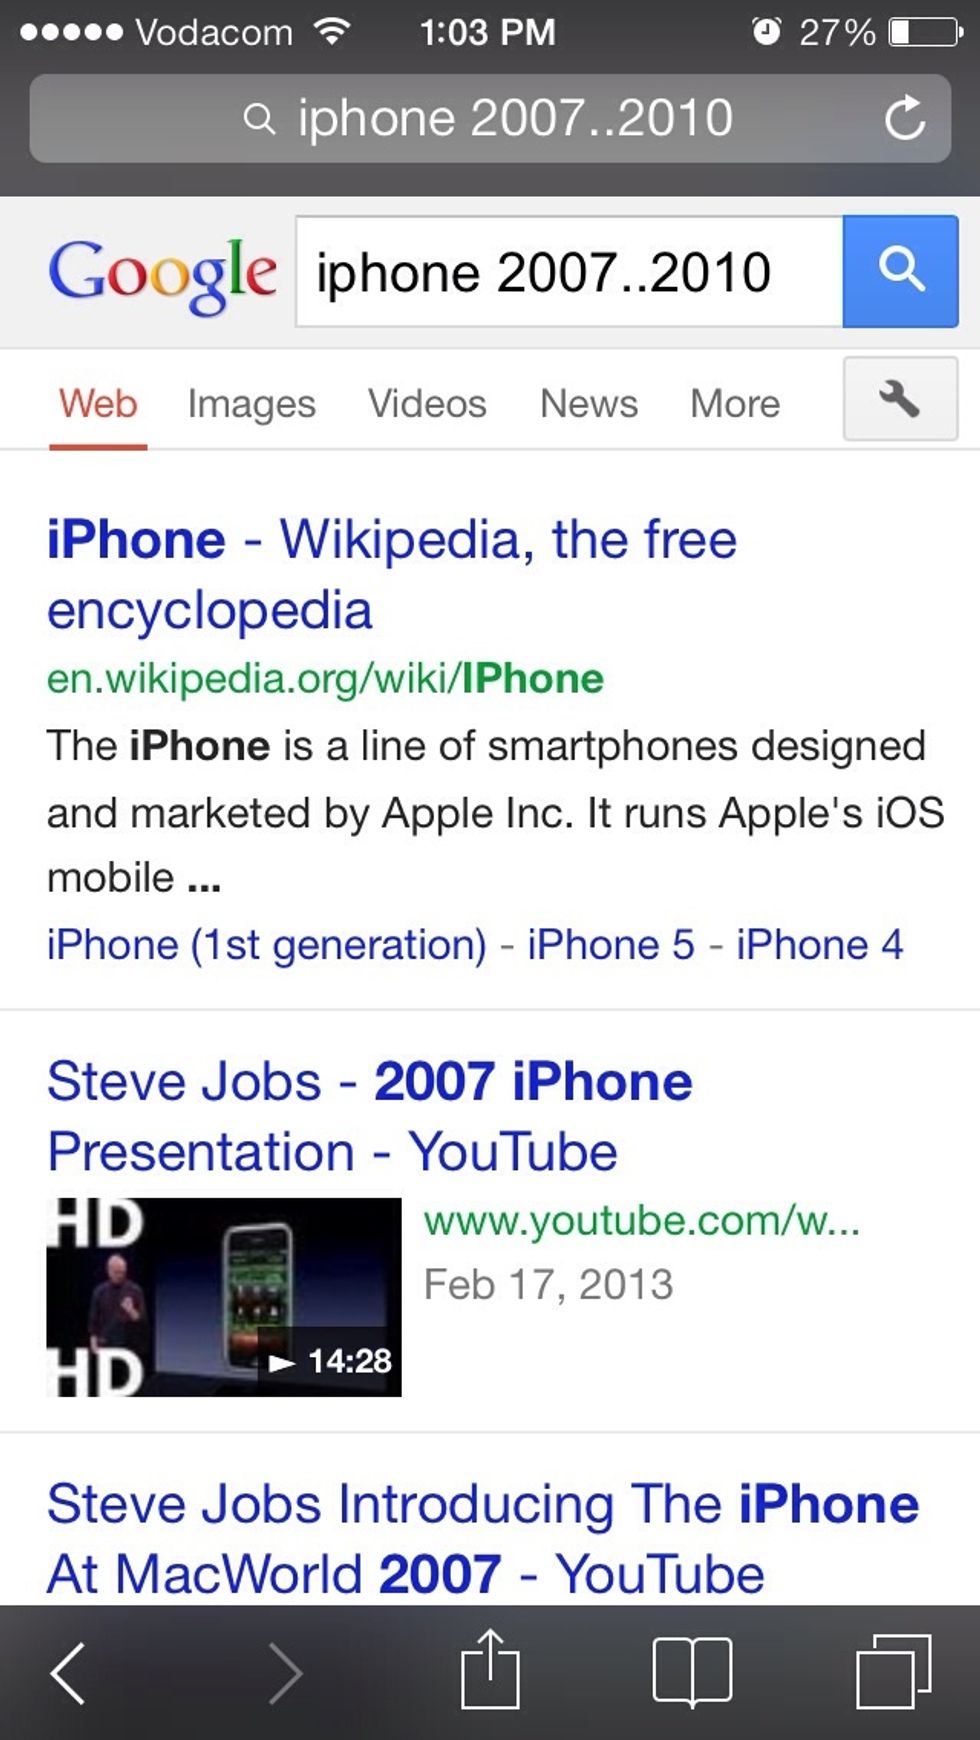Click the blue Google search magnifier button
The height and width of the screenshot is (1740, 980).
pyautogui.click(x=900, y=271)
